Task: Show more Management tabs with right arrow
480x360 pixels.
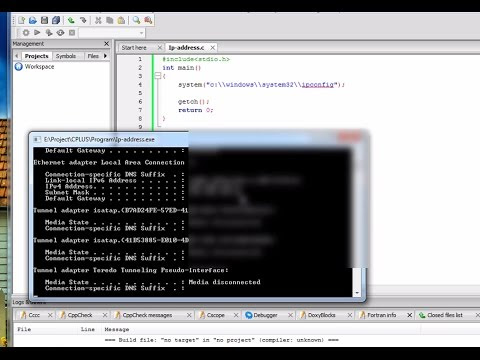Action: [105, 56]
